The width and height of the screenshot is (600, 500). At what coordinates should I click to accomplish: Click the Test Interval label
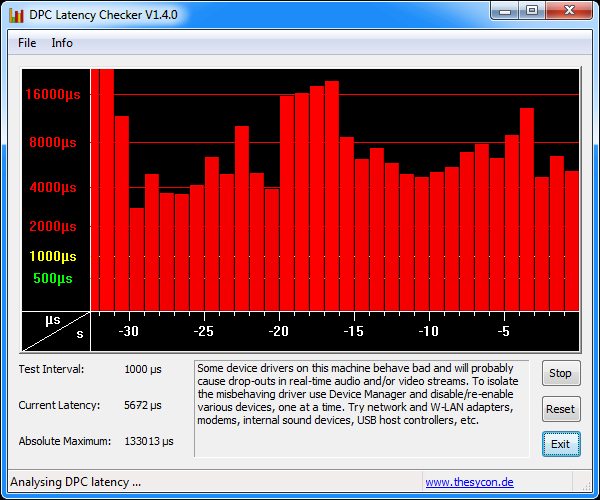pos(51,369)
